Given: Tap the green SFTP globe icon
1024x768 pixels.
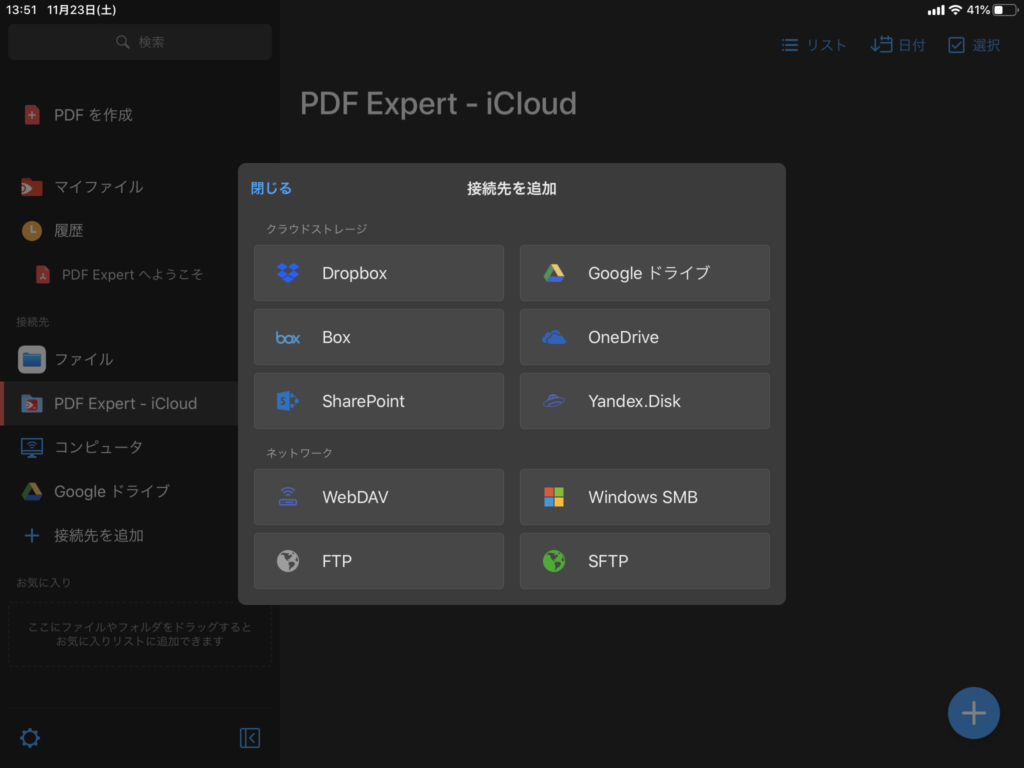Looking at the screenshot, I should 554,561.
